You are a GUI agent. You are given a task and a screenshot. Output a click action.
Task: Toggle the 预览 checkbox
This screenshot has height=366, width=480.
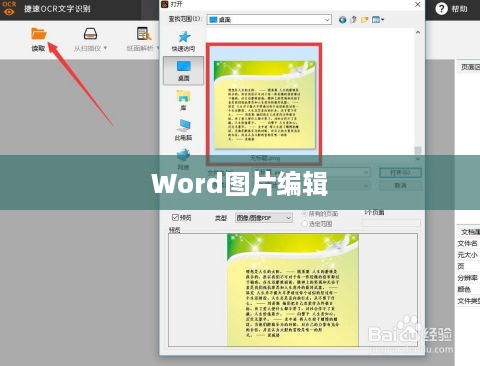point(175,217)
